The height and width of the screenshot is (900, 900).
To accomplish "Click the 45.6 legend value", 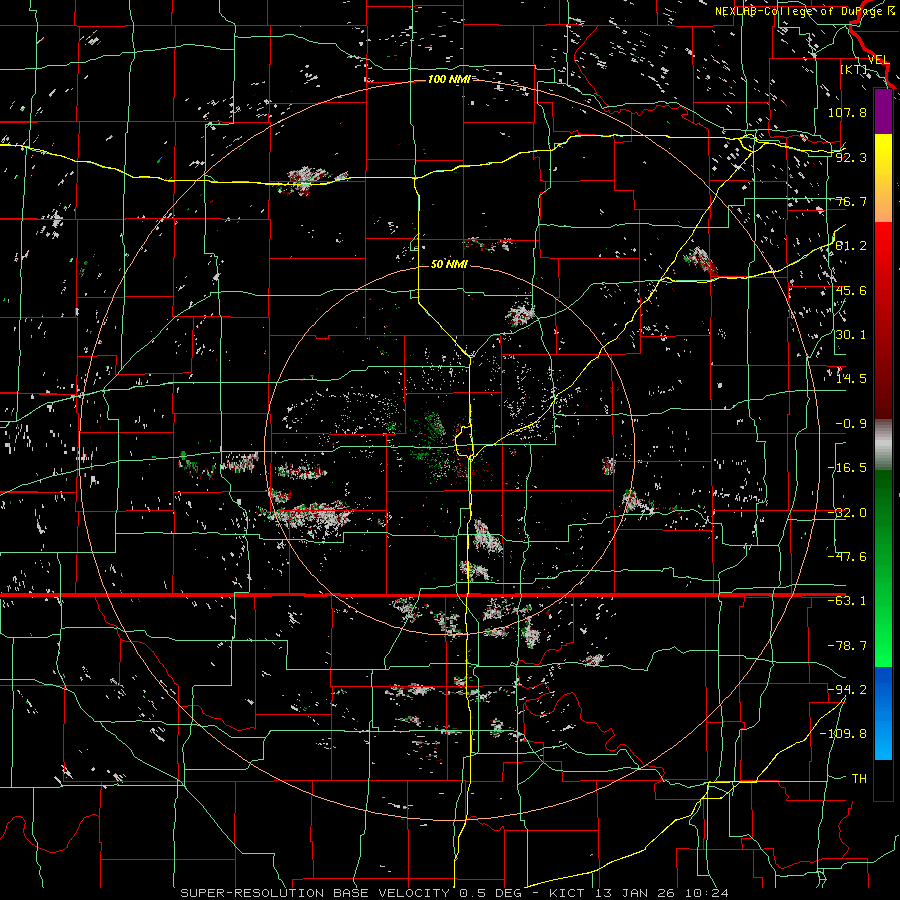I will 851,290.
